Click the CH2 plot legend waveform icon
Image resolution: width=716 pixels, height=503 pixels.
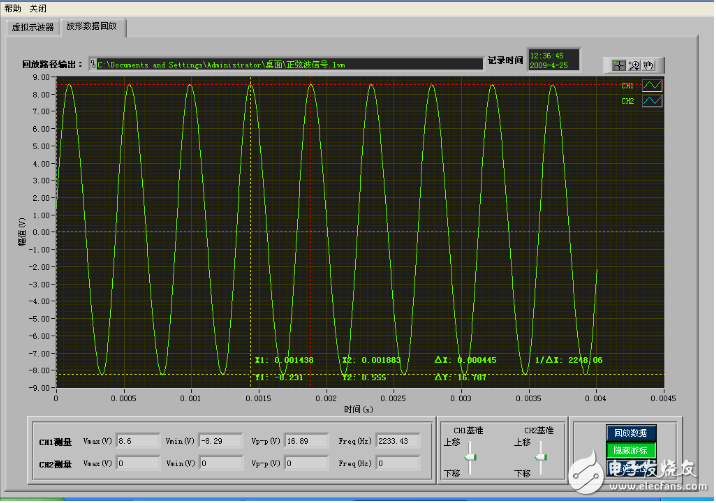click(652, 102)
